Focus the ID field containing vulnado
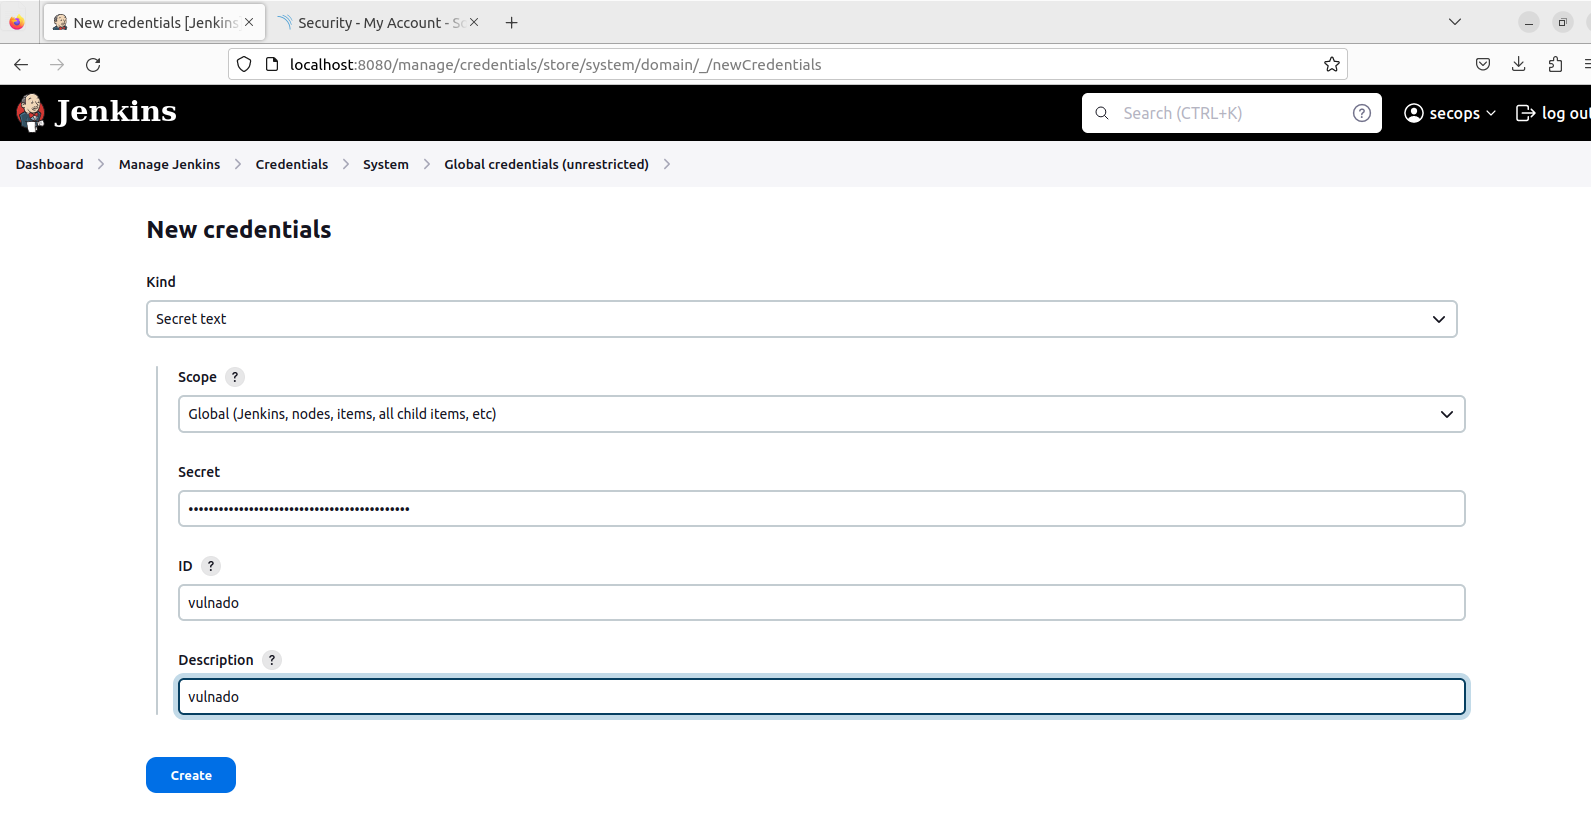1591x817 pixels. (x=822, y=603)
